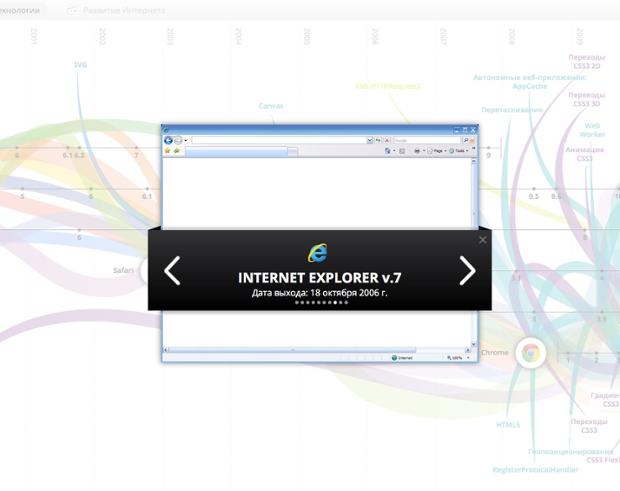Click the IE7 address bar field
Screen dimensions: 620x491
point(279,140)
